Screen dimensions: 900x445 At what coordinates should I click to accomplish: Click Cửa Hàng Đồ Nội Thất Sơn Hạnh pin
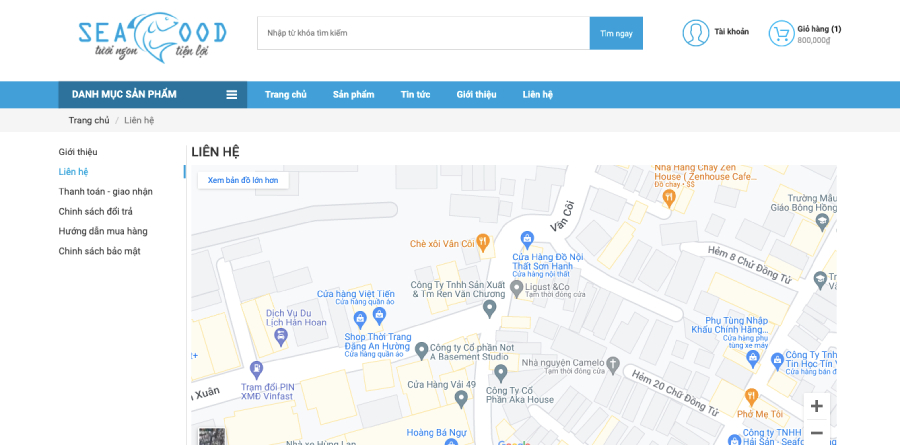[527, 238]
